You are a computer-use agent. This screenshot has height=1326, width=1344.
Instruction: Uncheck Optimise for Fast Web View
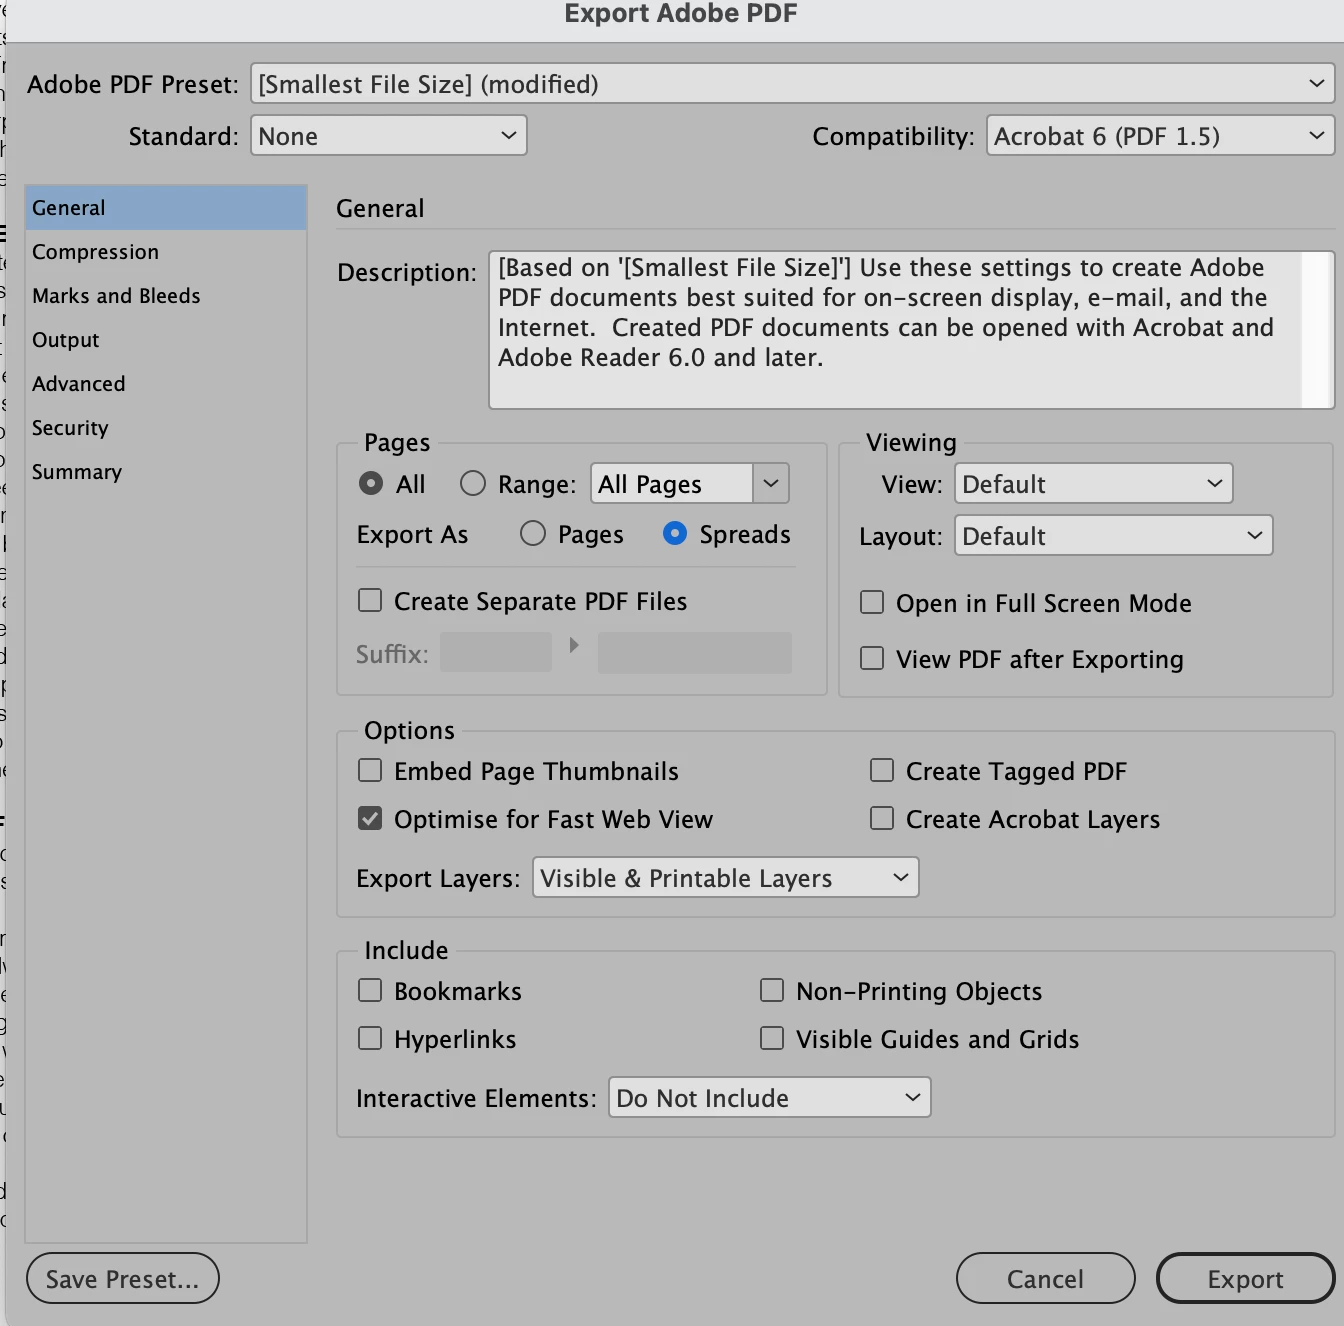tap(370, 818)
